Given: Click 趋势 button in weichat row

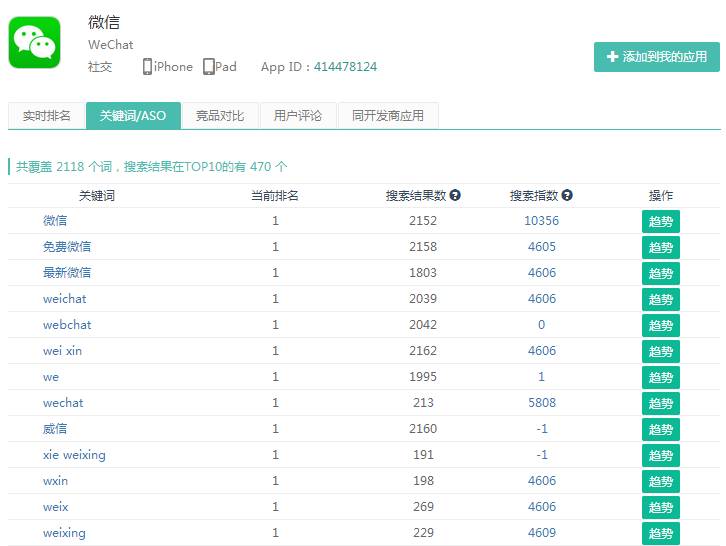Looking at the screenshot, I should click(661, 300).
